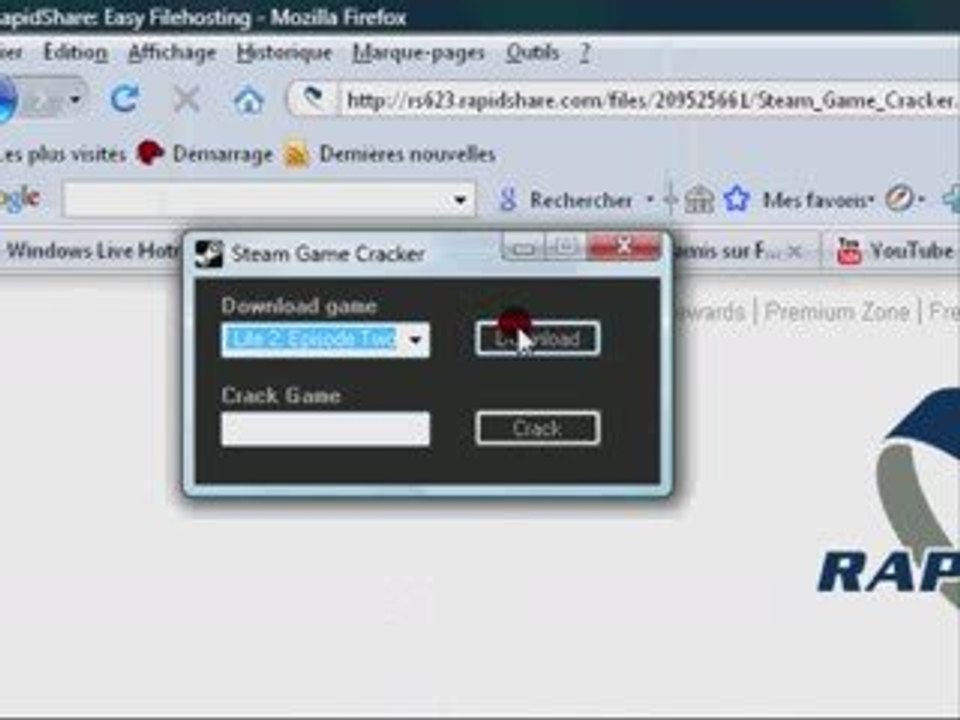Click the compass icon in the Google toolbar
960x720 pixels.
click(x=899, y=198)
